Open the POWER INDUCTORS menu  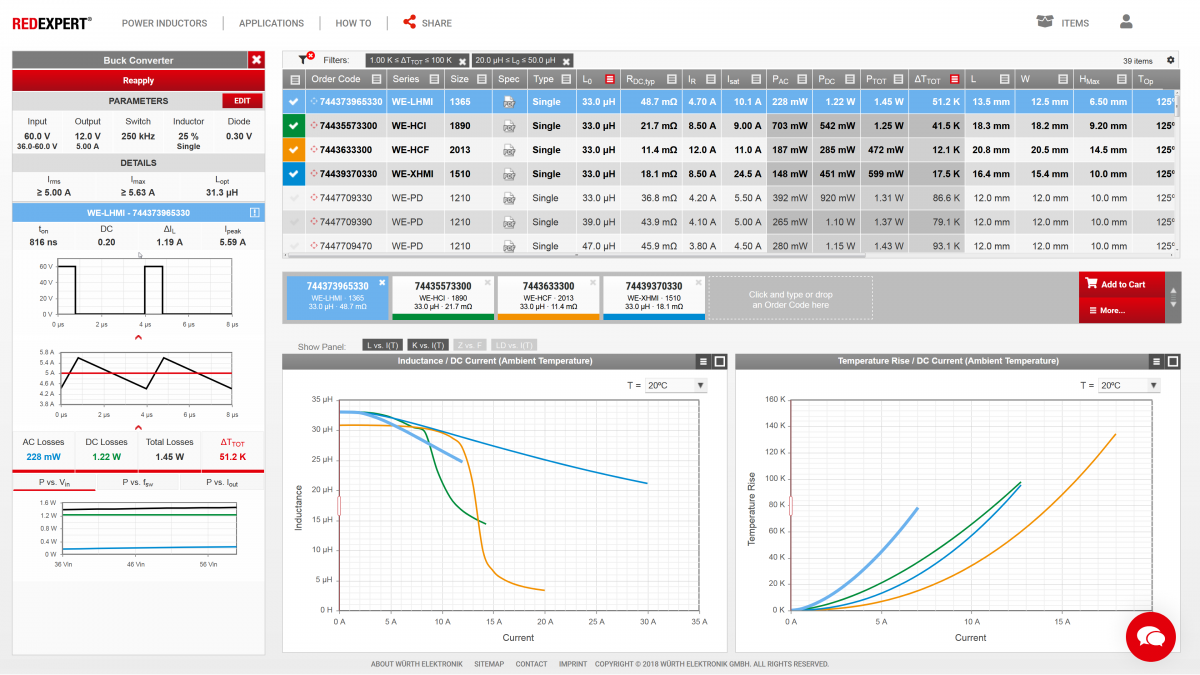pyautogui.click(x=164, y=23)
